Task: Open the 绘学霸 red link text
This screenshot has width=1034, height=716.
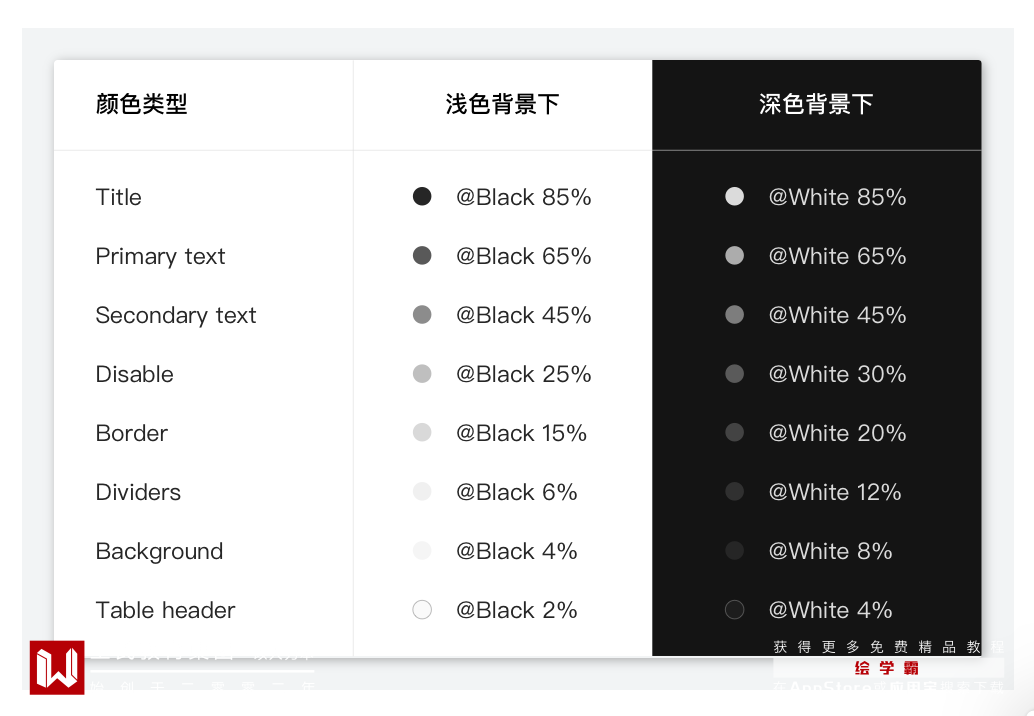Action: 887,668
